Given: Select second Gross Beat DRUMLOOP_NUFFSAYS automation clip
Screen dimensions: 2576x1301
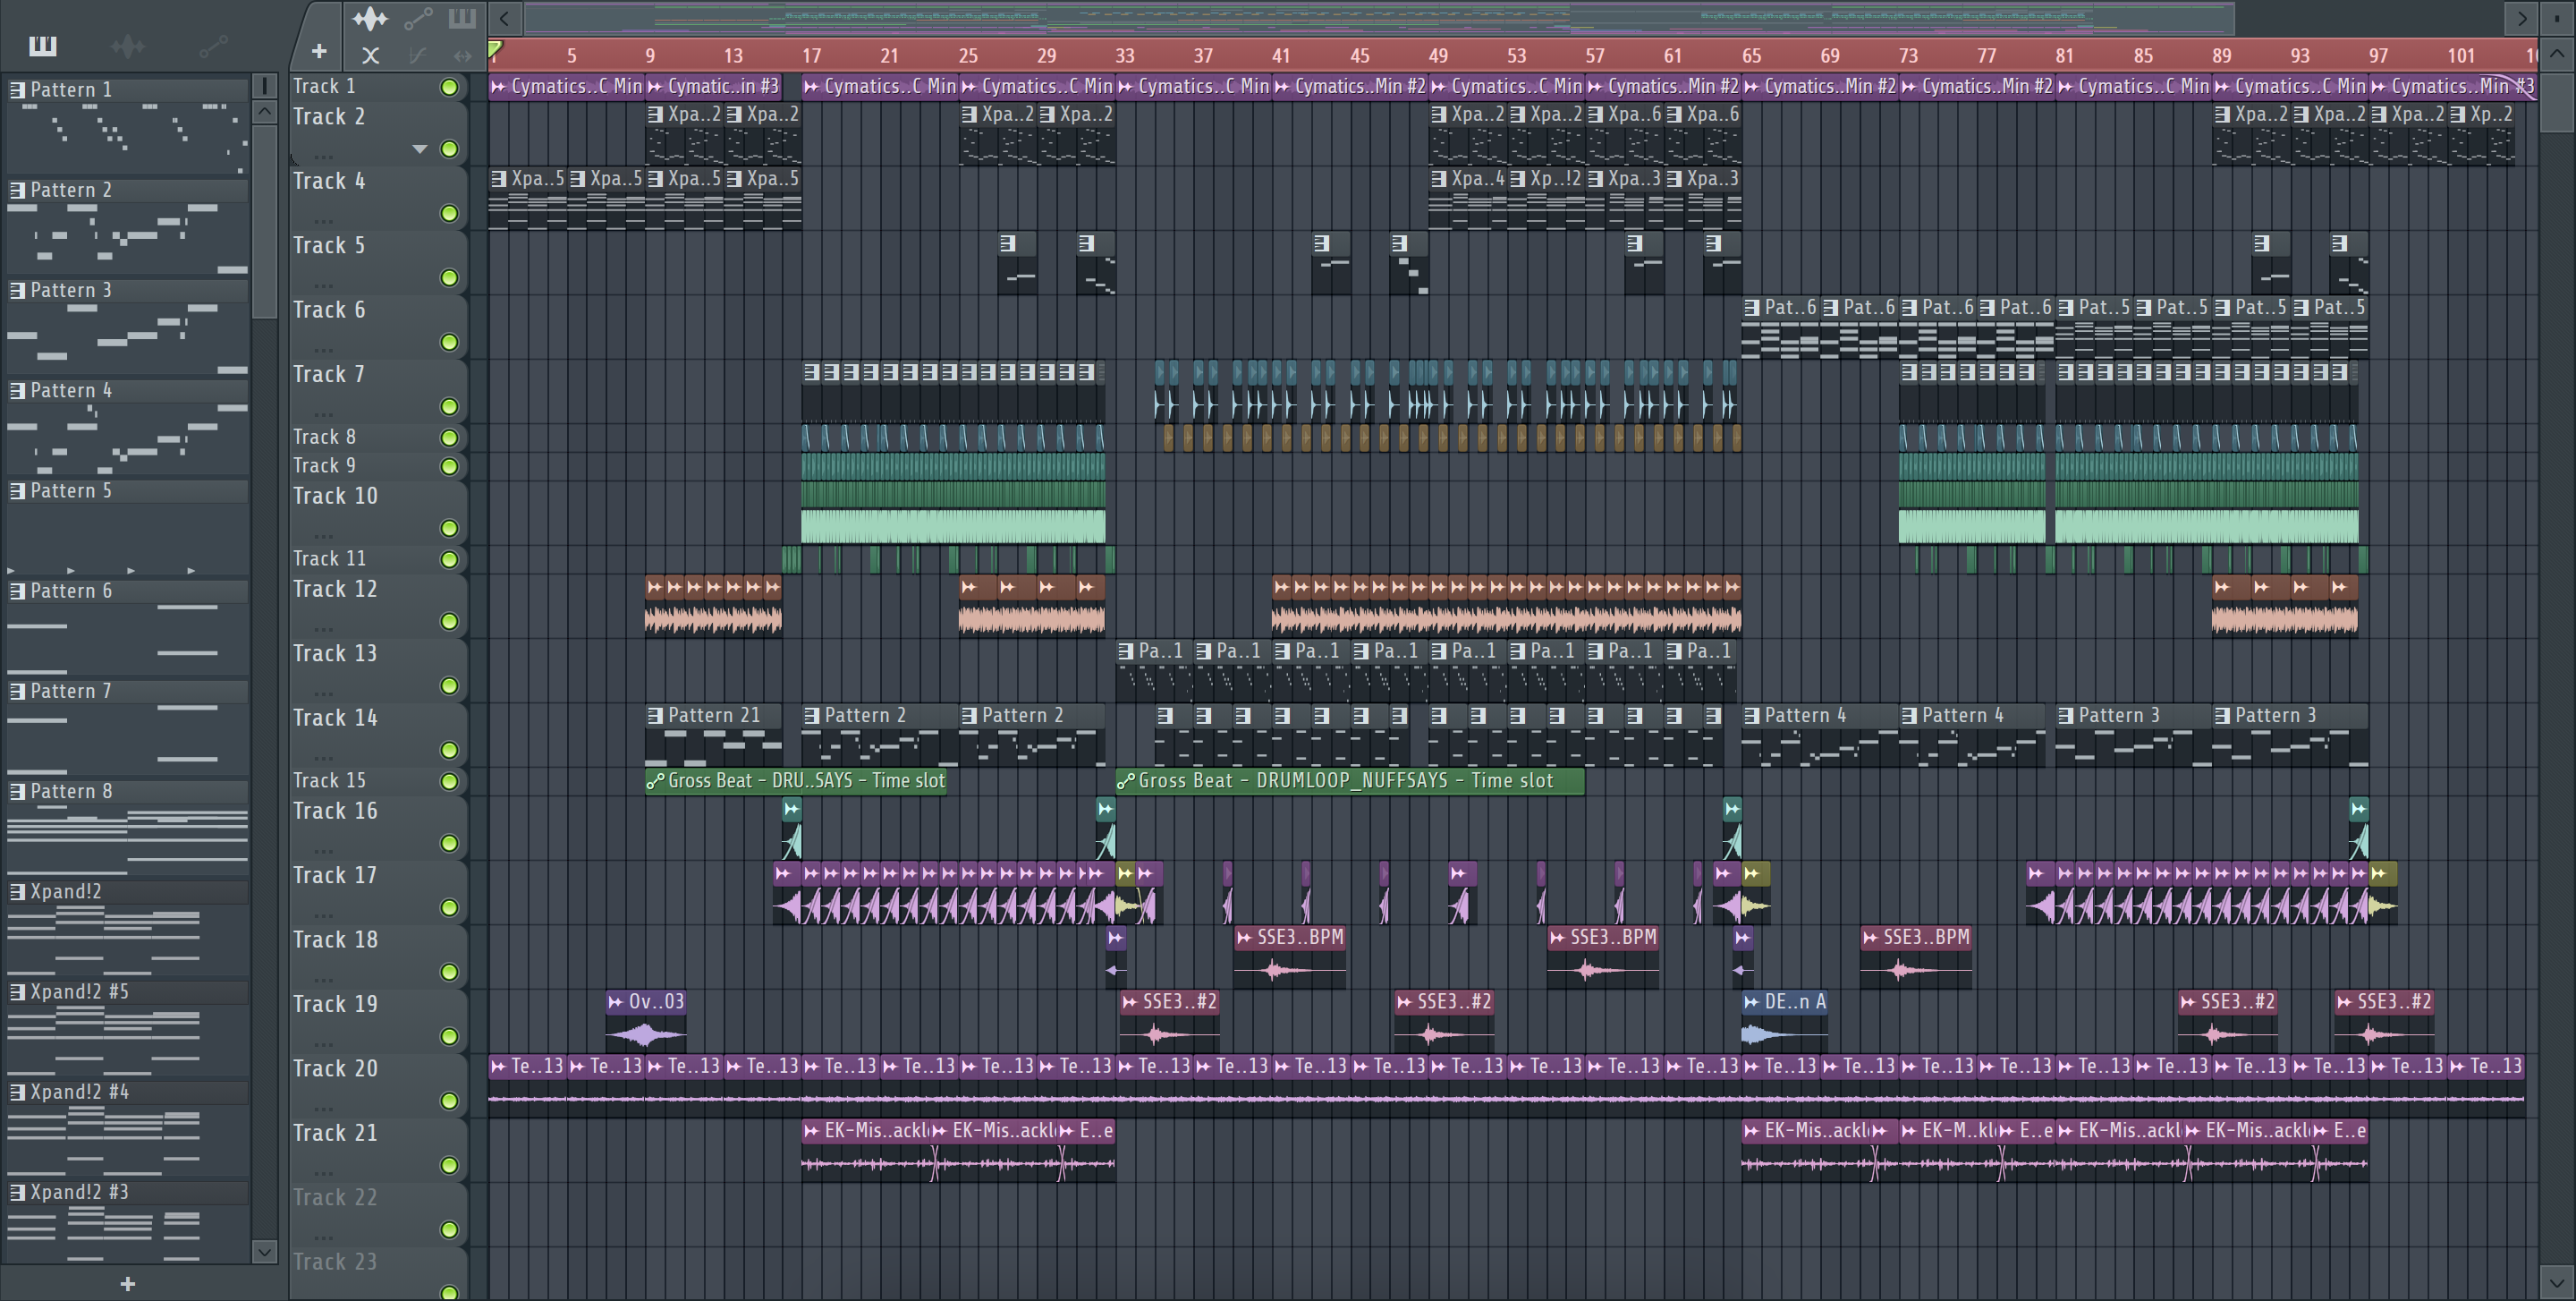Looking at the screenshot, I should pyautogui.click(x=1350, y=781).
